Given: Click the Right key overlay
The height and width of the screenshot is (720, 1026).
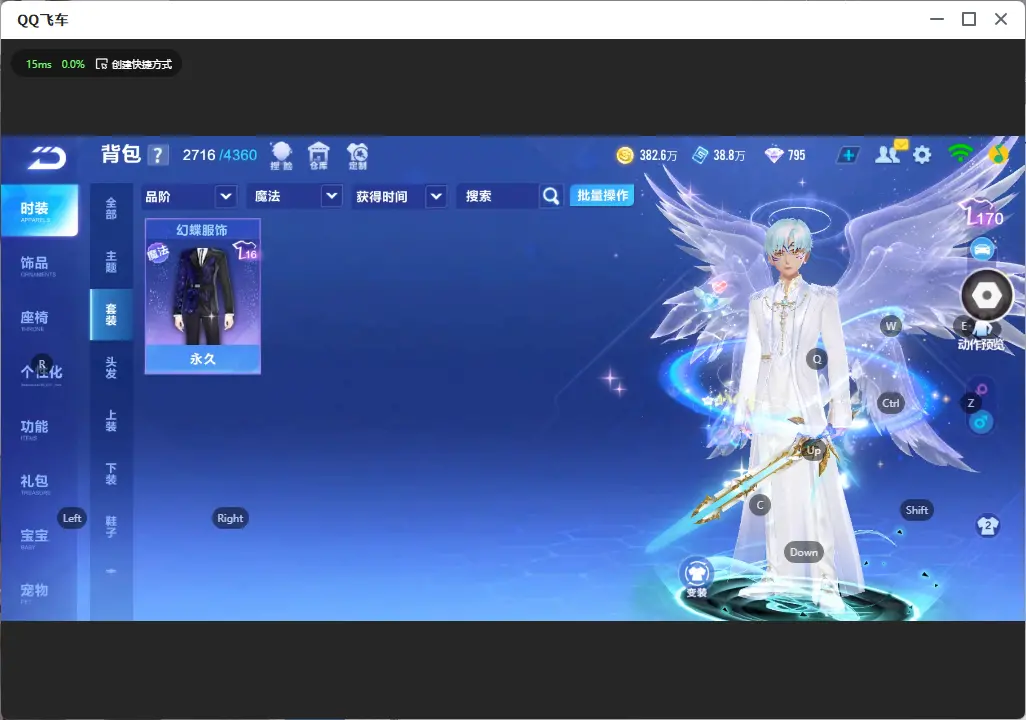Looking at the screenshot, I should click(230, 518).
